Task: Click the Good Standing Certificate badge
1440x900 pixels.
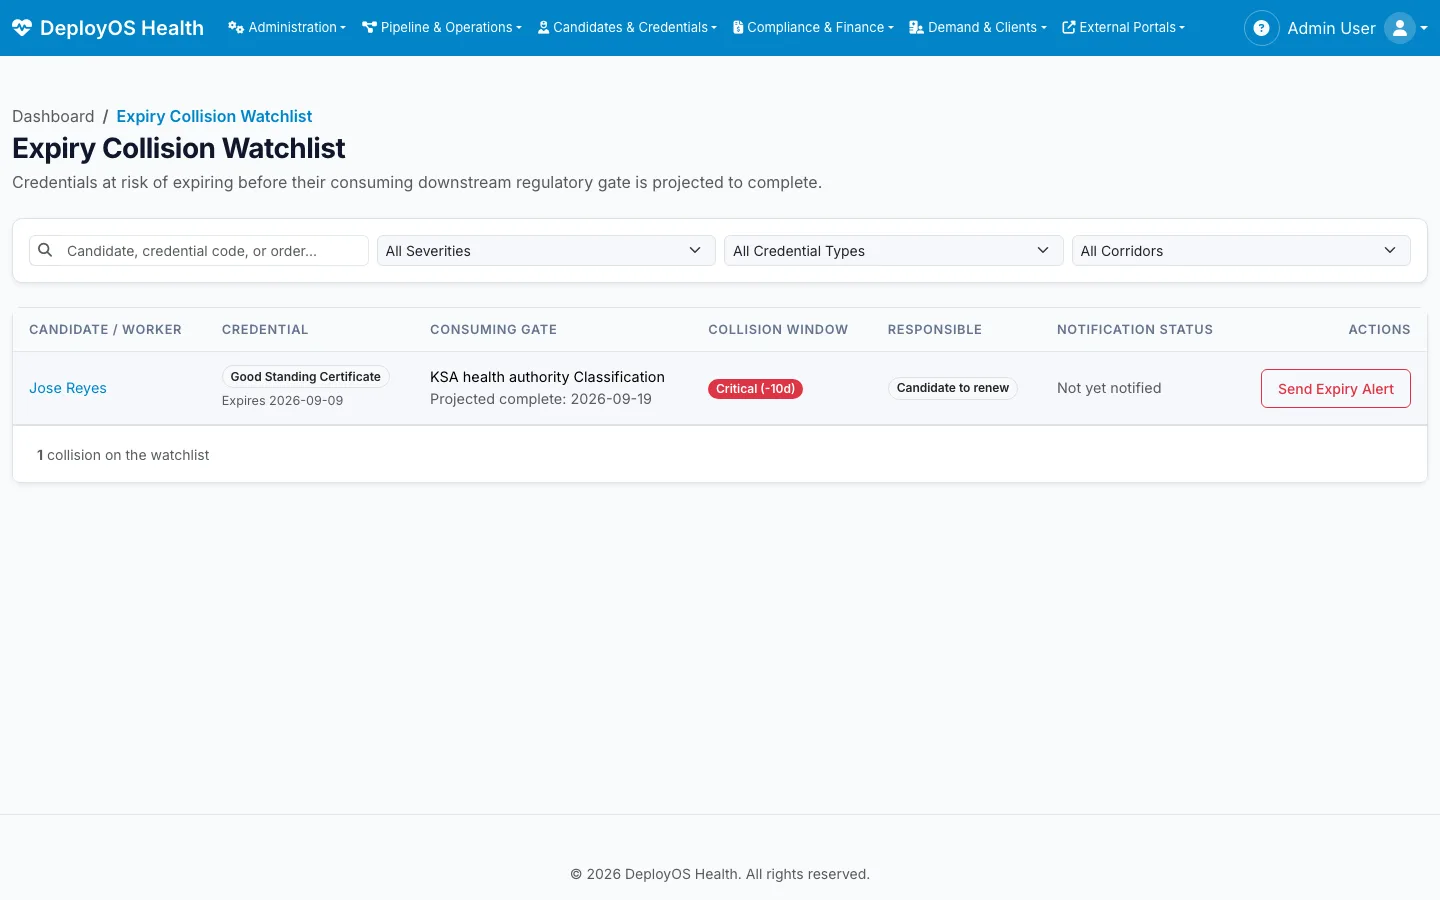Action: (x=305, y=377)
